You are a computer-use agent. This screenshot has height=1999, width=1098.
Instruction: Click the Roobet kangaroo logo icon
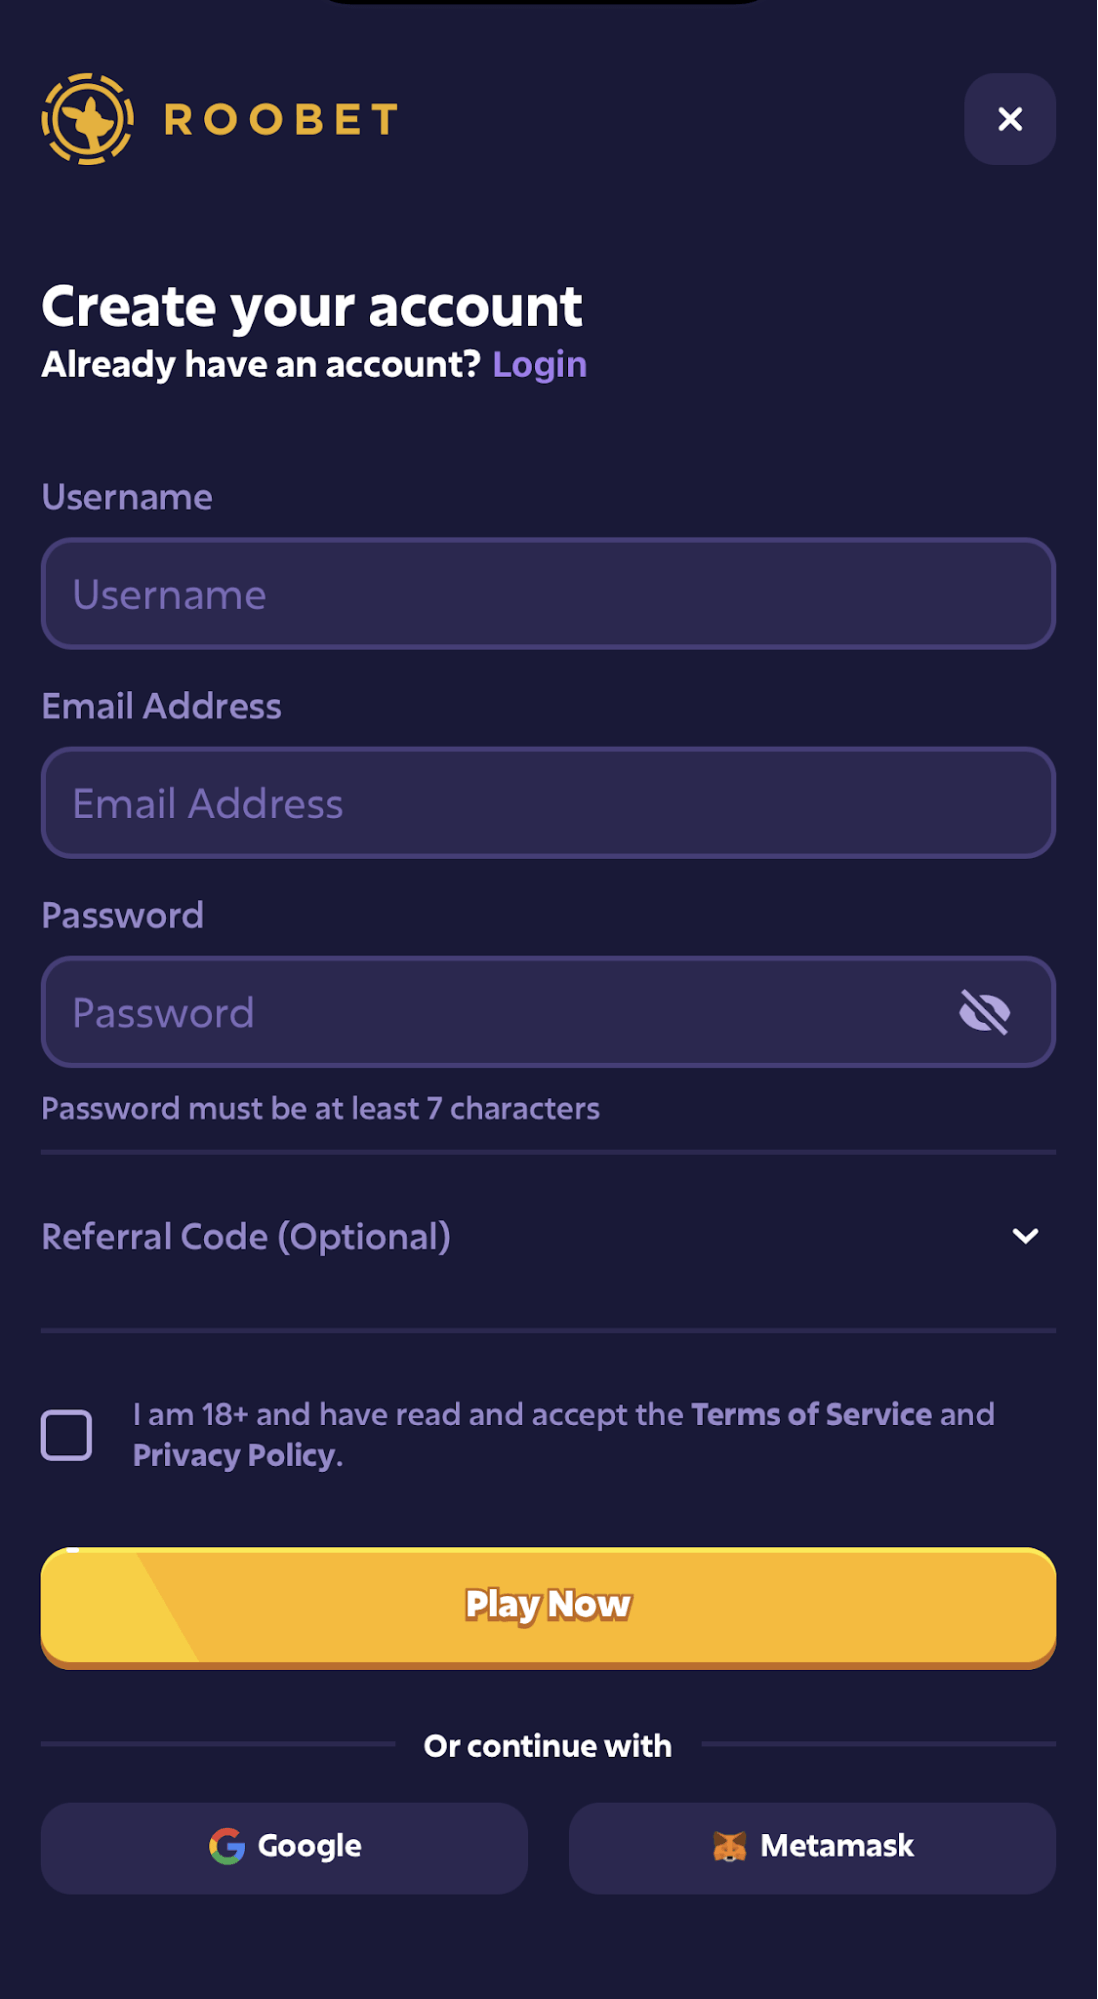[x=87, y=119]
